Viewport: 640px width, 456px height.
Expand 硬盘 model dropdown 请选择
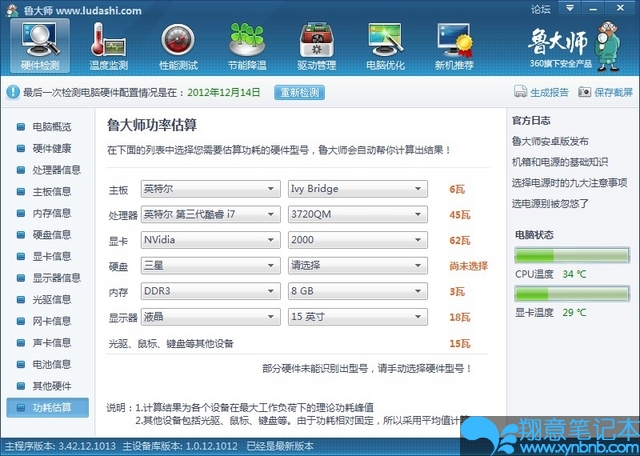pos(358,266)
